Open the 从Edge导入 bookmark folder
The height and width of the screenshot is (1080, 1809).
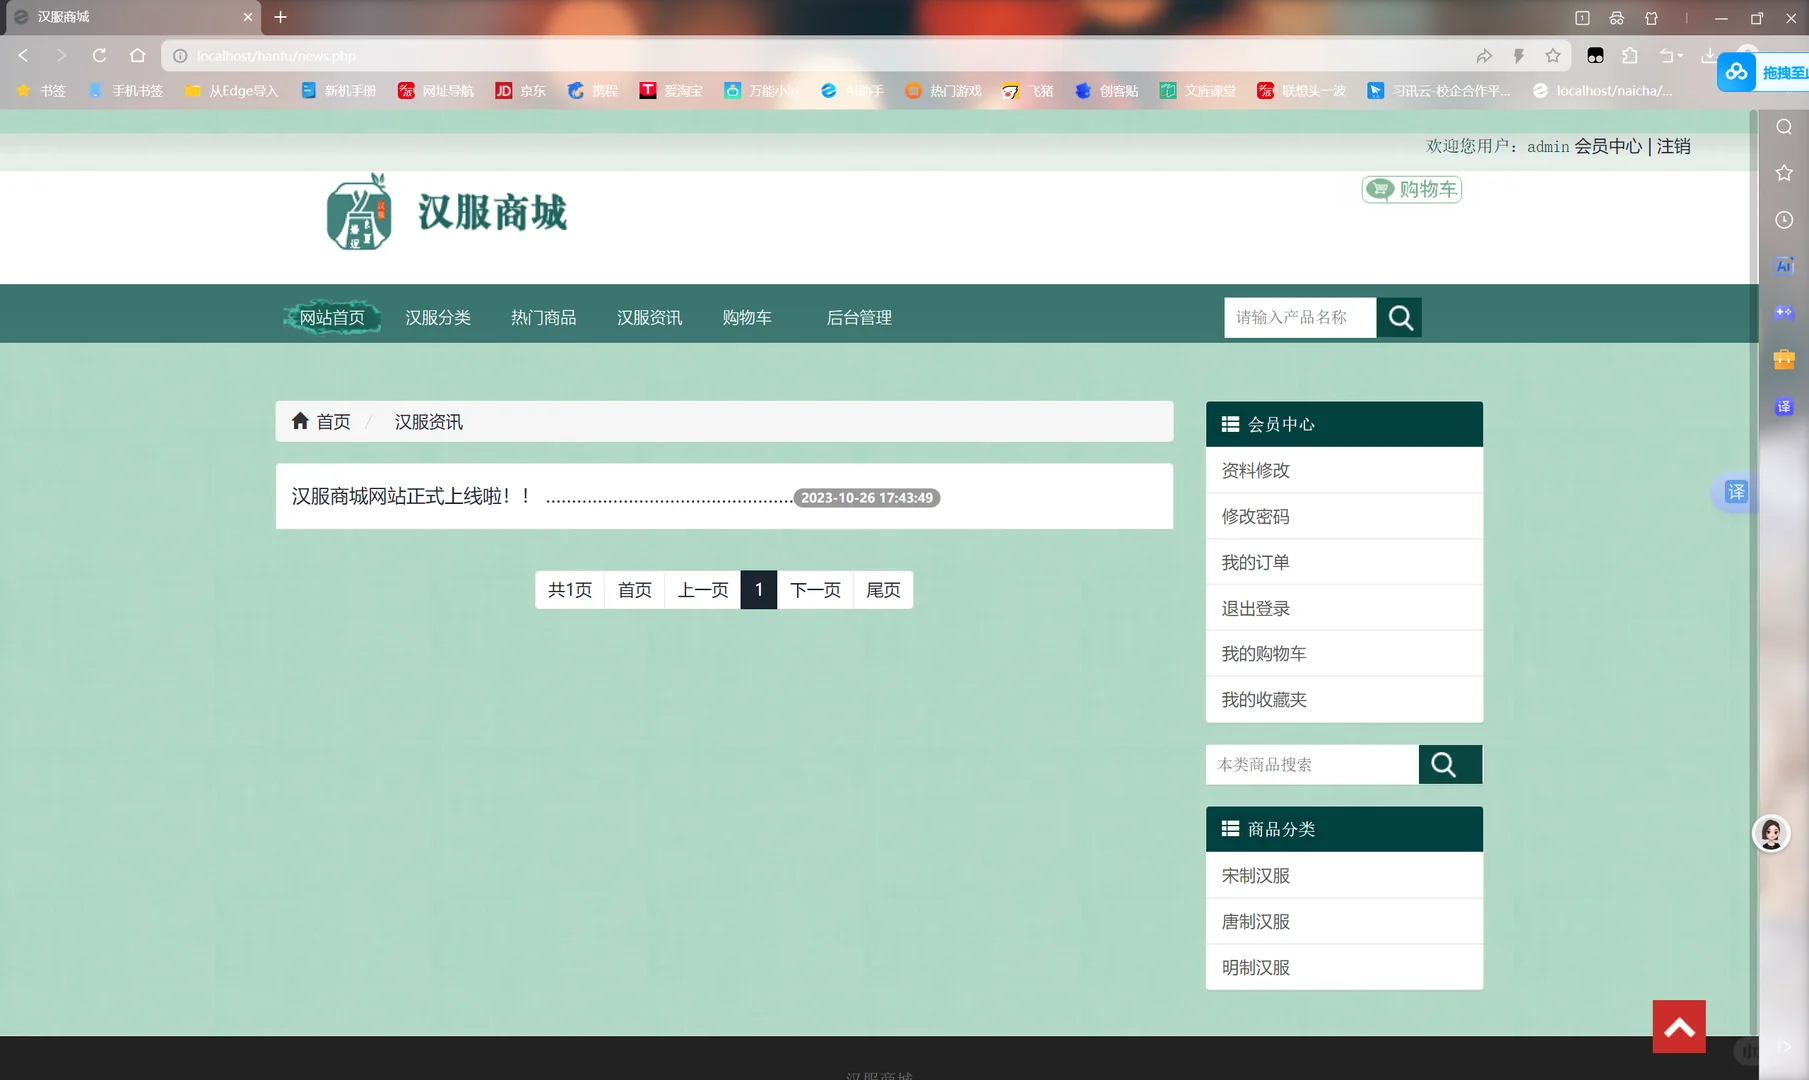tap(231, 91)
